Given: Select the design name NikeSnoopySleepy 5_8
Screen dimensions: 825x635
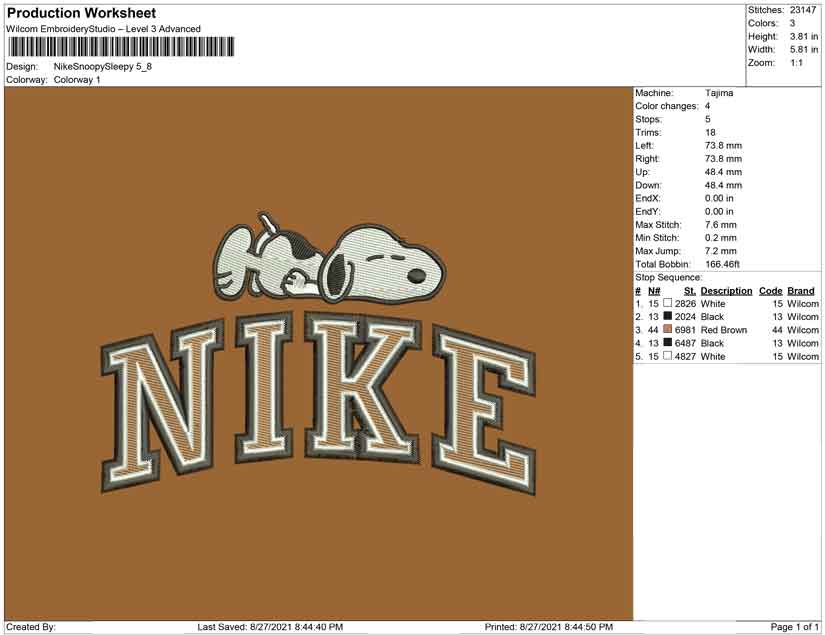Looking at the screenshot, I should pyautogui.click(x=103, y=67).
